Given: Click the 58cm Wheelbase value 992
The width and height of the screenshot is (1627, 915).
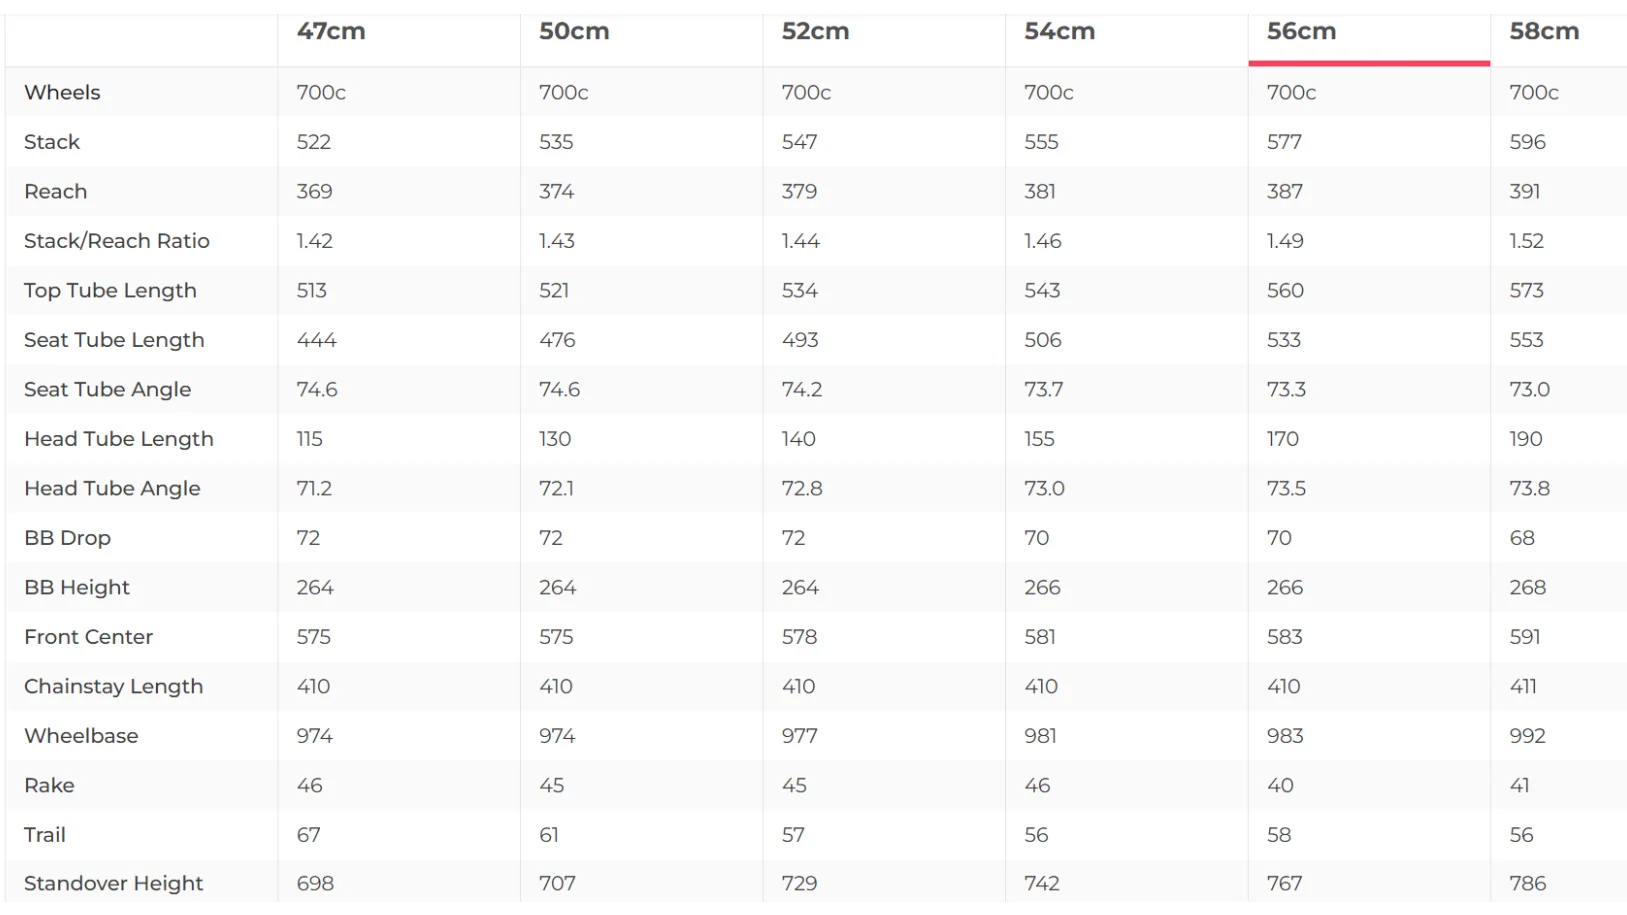Looking at the screenshot, I should [x=1527, y=736].
